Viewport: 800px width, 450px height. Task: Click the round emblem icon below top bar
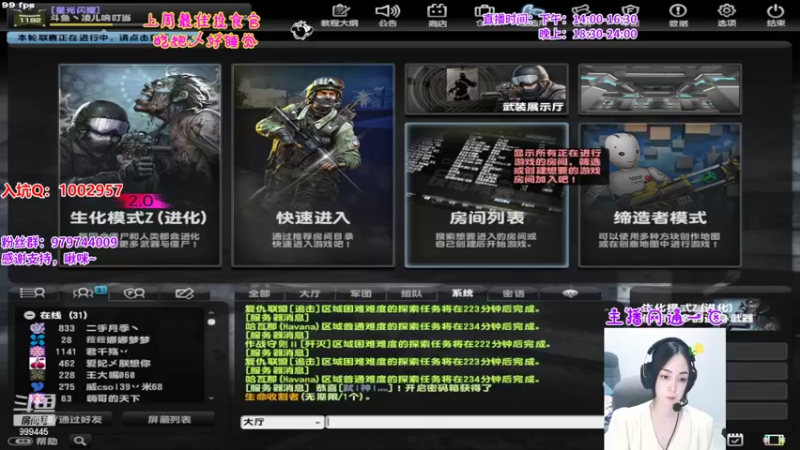[x=302, y=30]
